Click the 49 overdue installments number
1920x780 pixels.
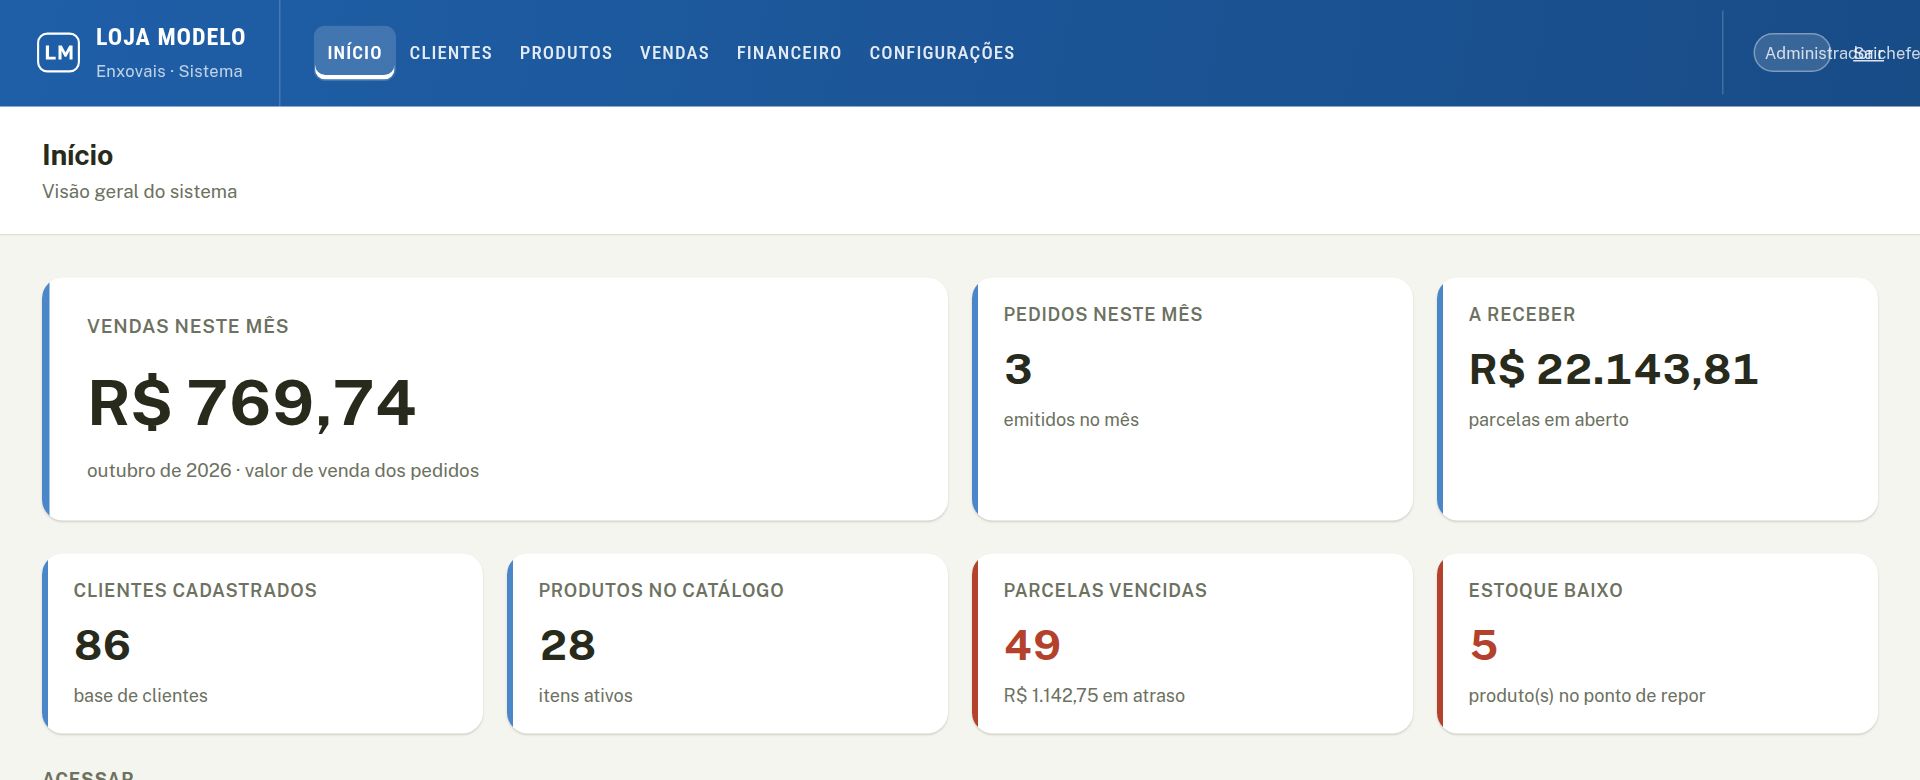coord(1032,645)
